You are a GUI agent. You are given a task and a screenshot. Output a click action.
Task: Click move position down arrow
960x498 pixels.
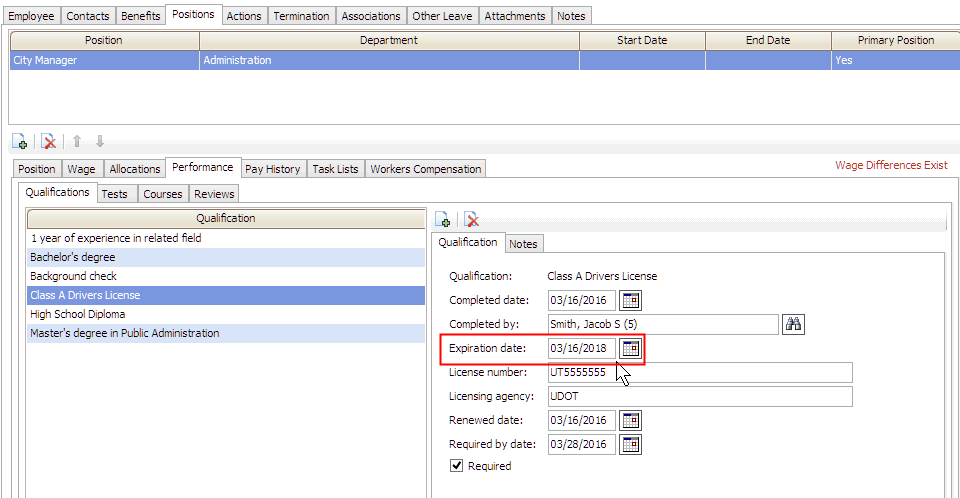point(100,142)
